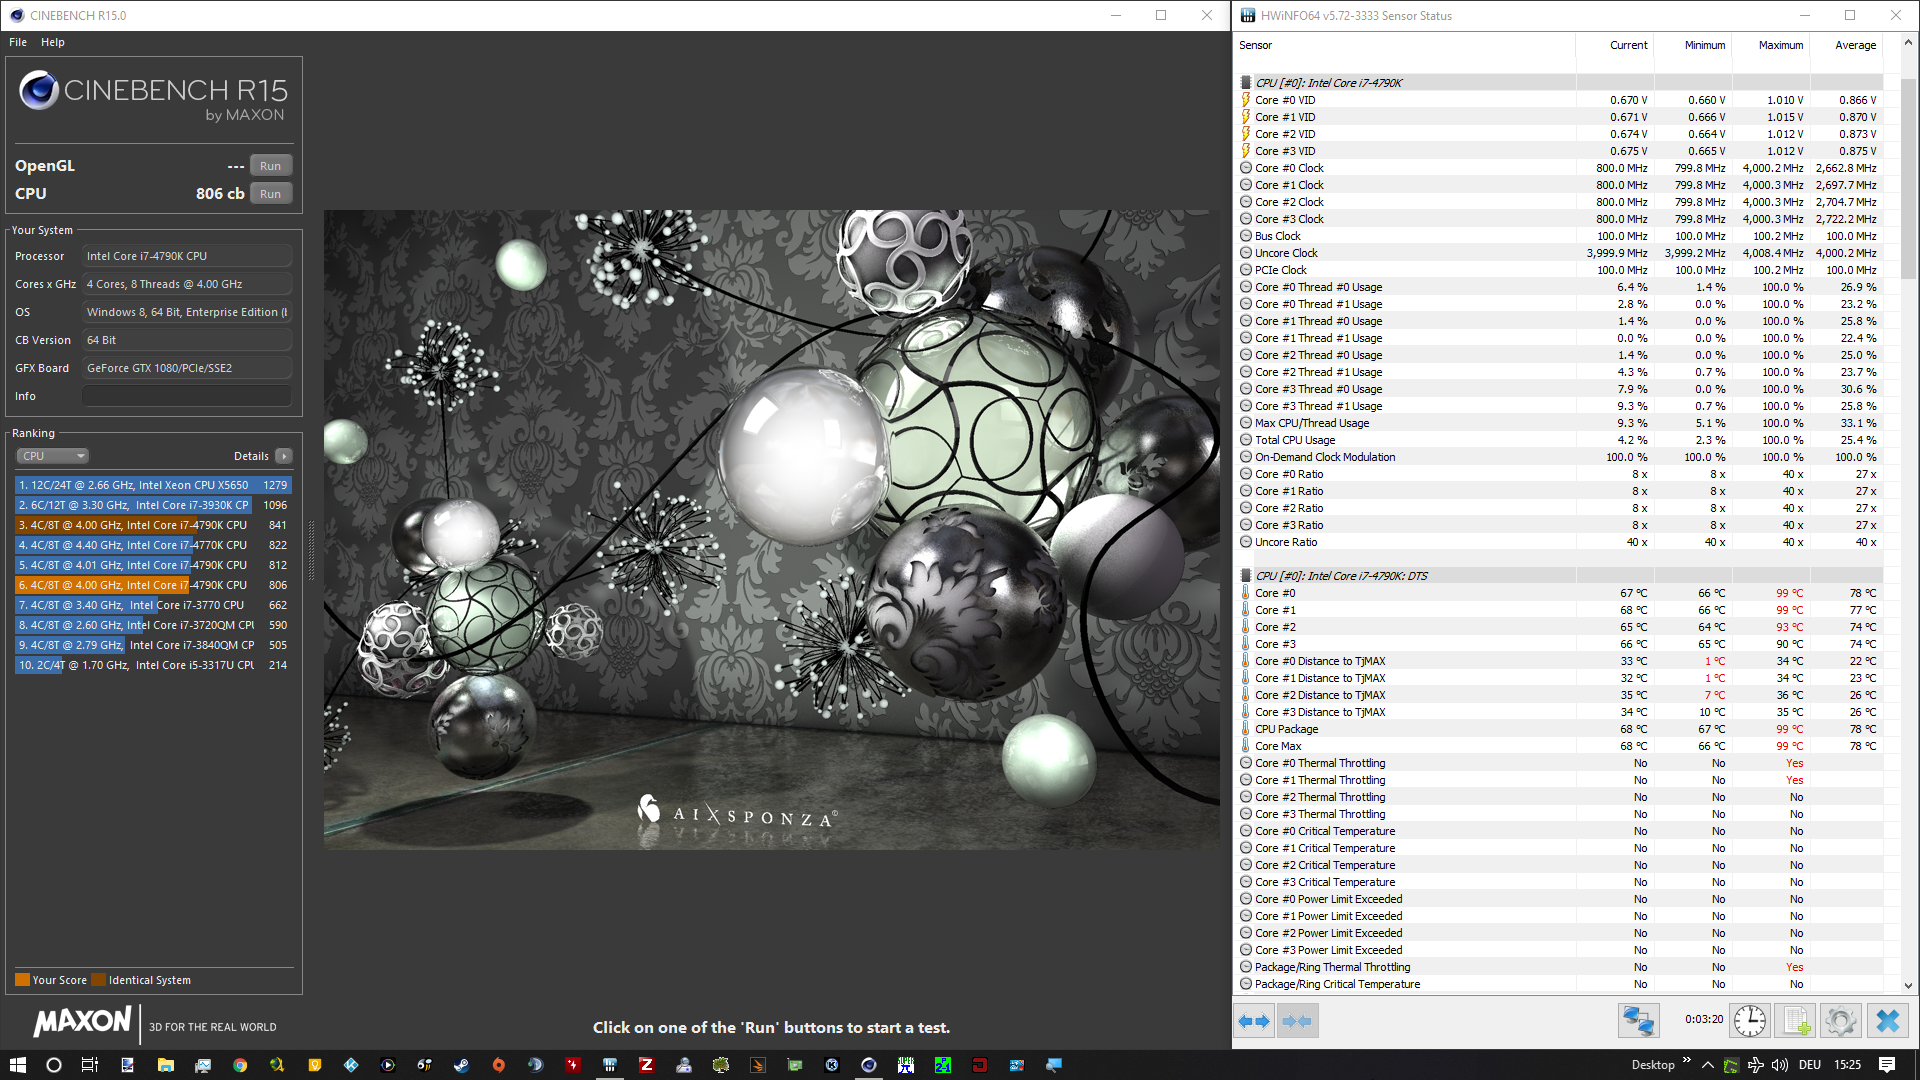Viewport: 1920px width, 1080px height.
Task: Click HWiNFO shrink sensor columns arrows icon
Action: coord(1297,1021)
